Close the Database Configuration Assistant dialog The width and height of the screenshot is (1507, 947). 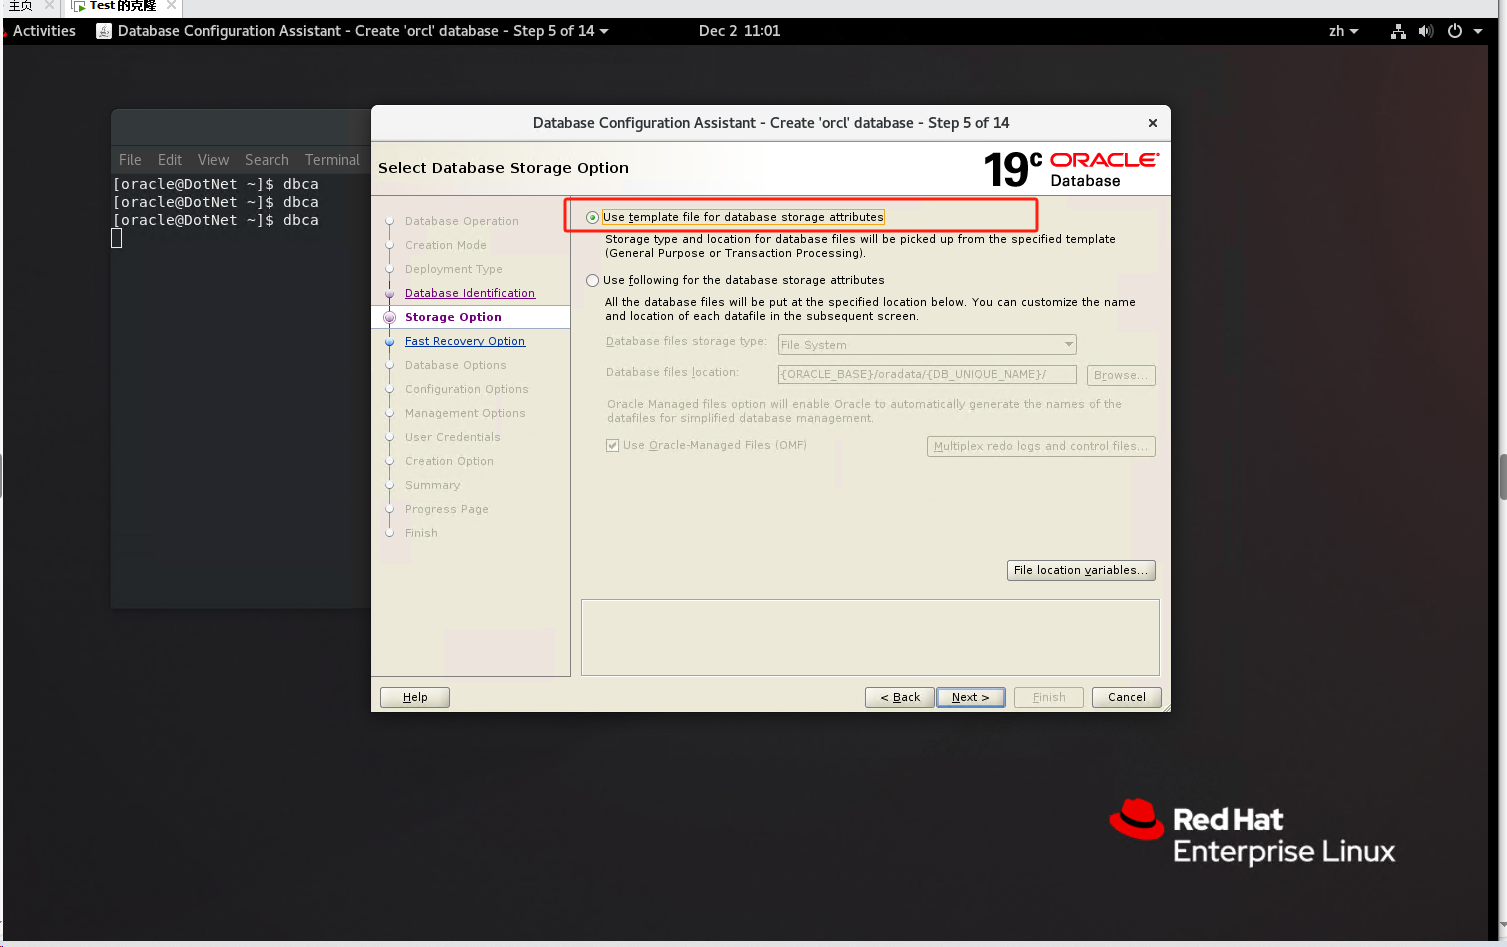pyautogui.click(x=1153, y=123)
